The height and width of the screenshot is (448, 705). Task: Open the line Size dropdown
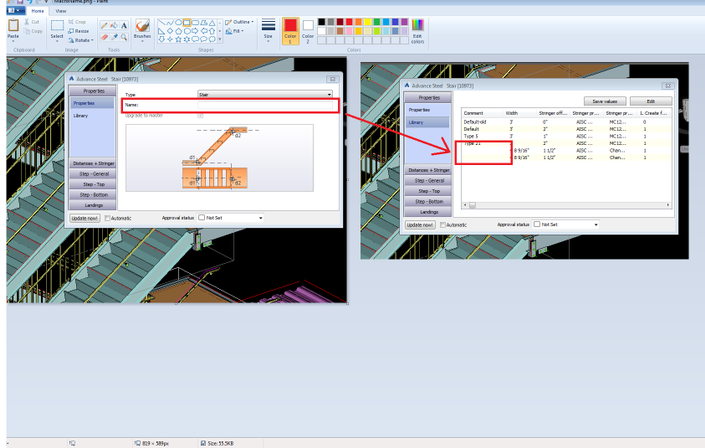click(x=268, y=31)
